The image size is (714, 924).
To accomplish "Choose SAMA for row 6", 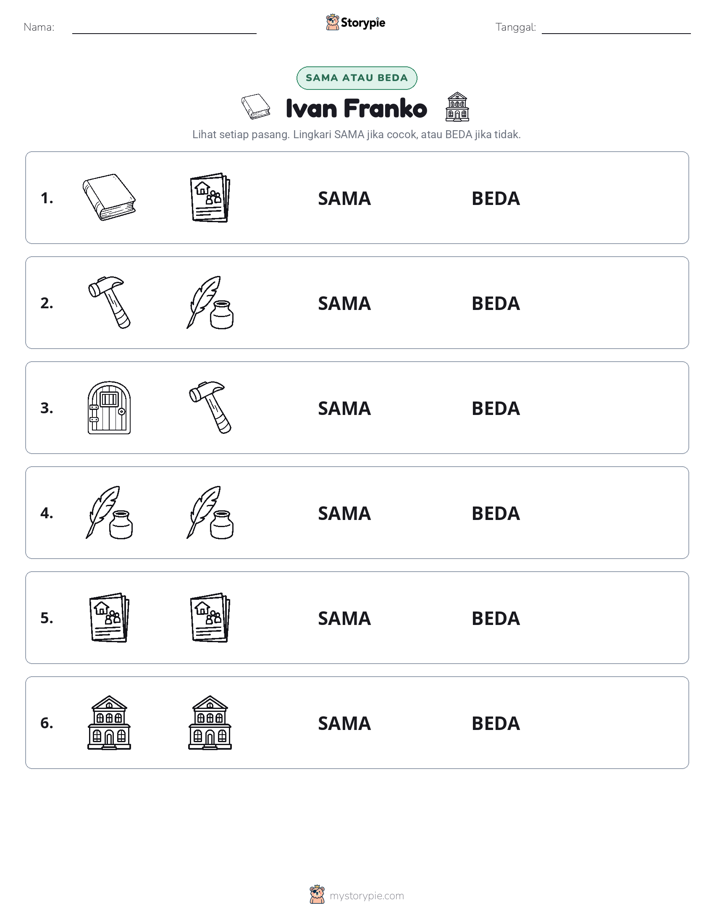I will [344, 723].
